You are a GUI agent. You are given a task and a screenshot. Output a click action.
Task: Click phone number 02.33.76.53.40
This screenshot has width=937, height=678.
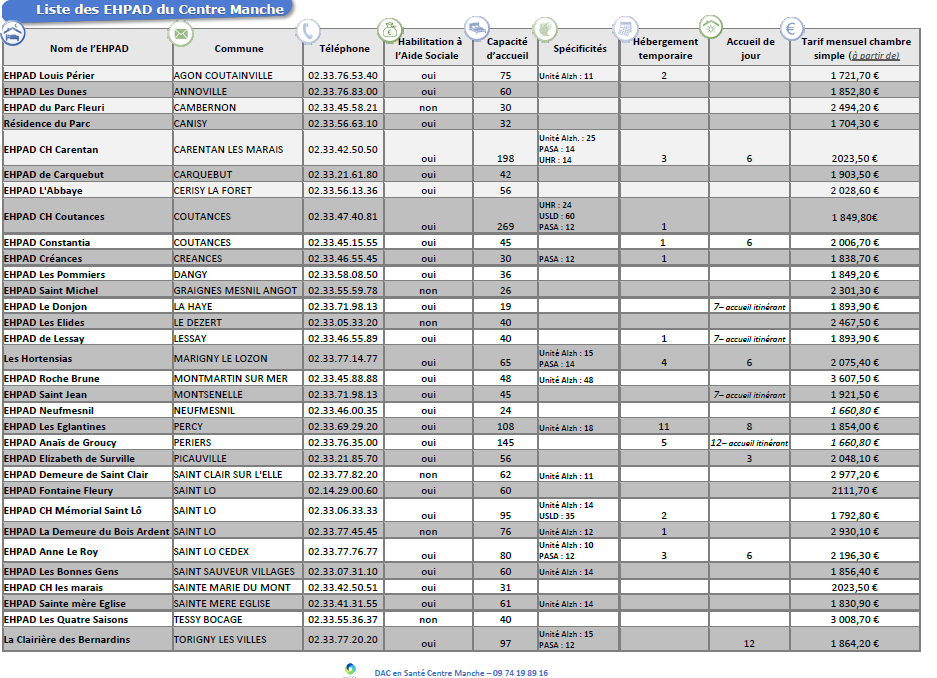point(343,75)
